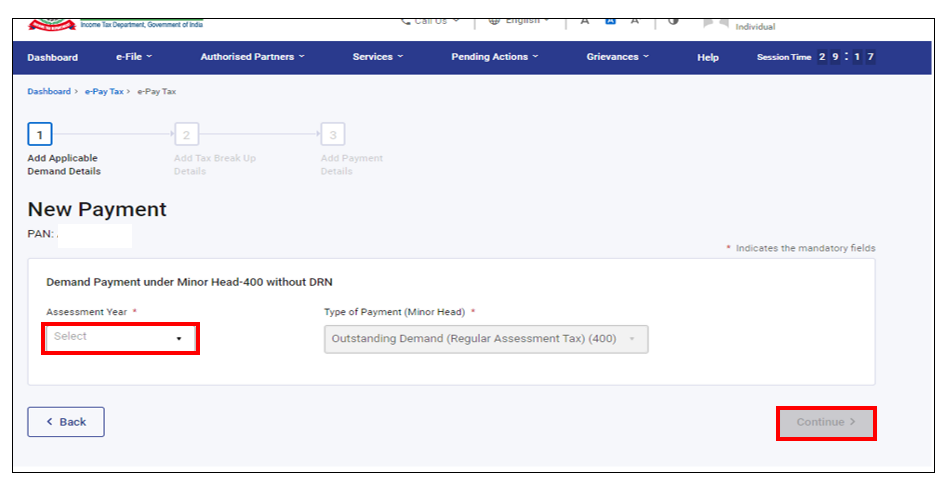Expand the Grievances menu
The width and height of the screenshot is (944, 485).
617,57
